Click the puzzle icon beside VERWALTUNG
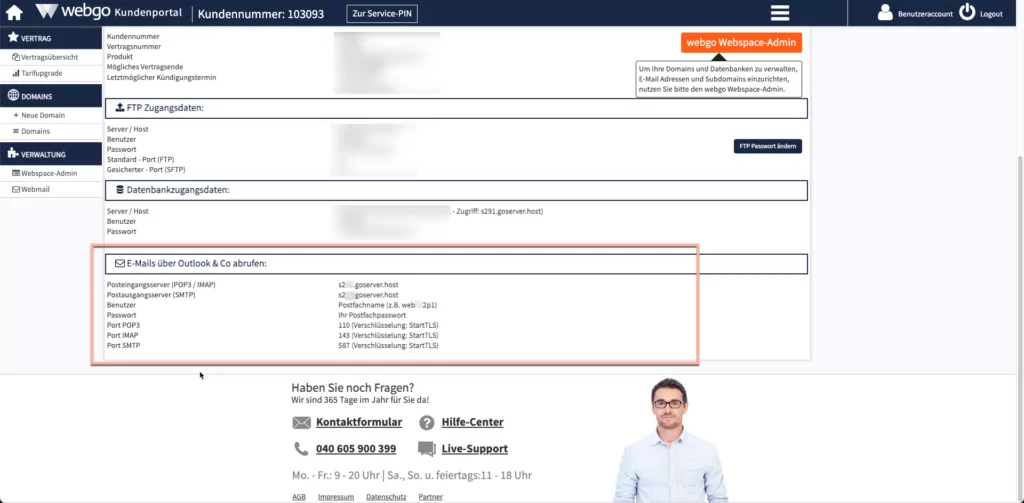Image resolution: width=1024 pixels, height=503 pixels. click(13, 154)
